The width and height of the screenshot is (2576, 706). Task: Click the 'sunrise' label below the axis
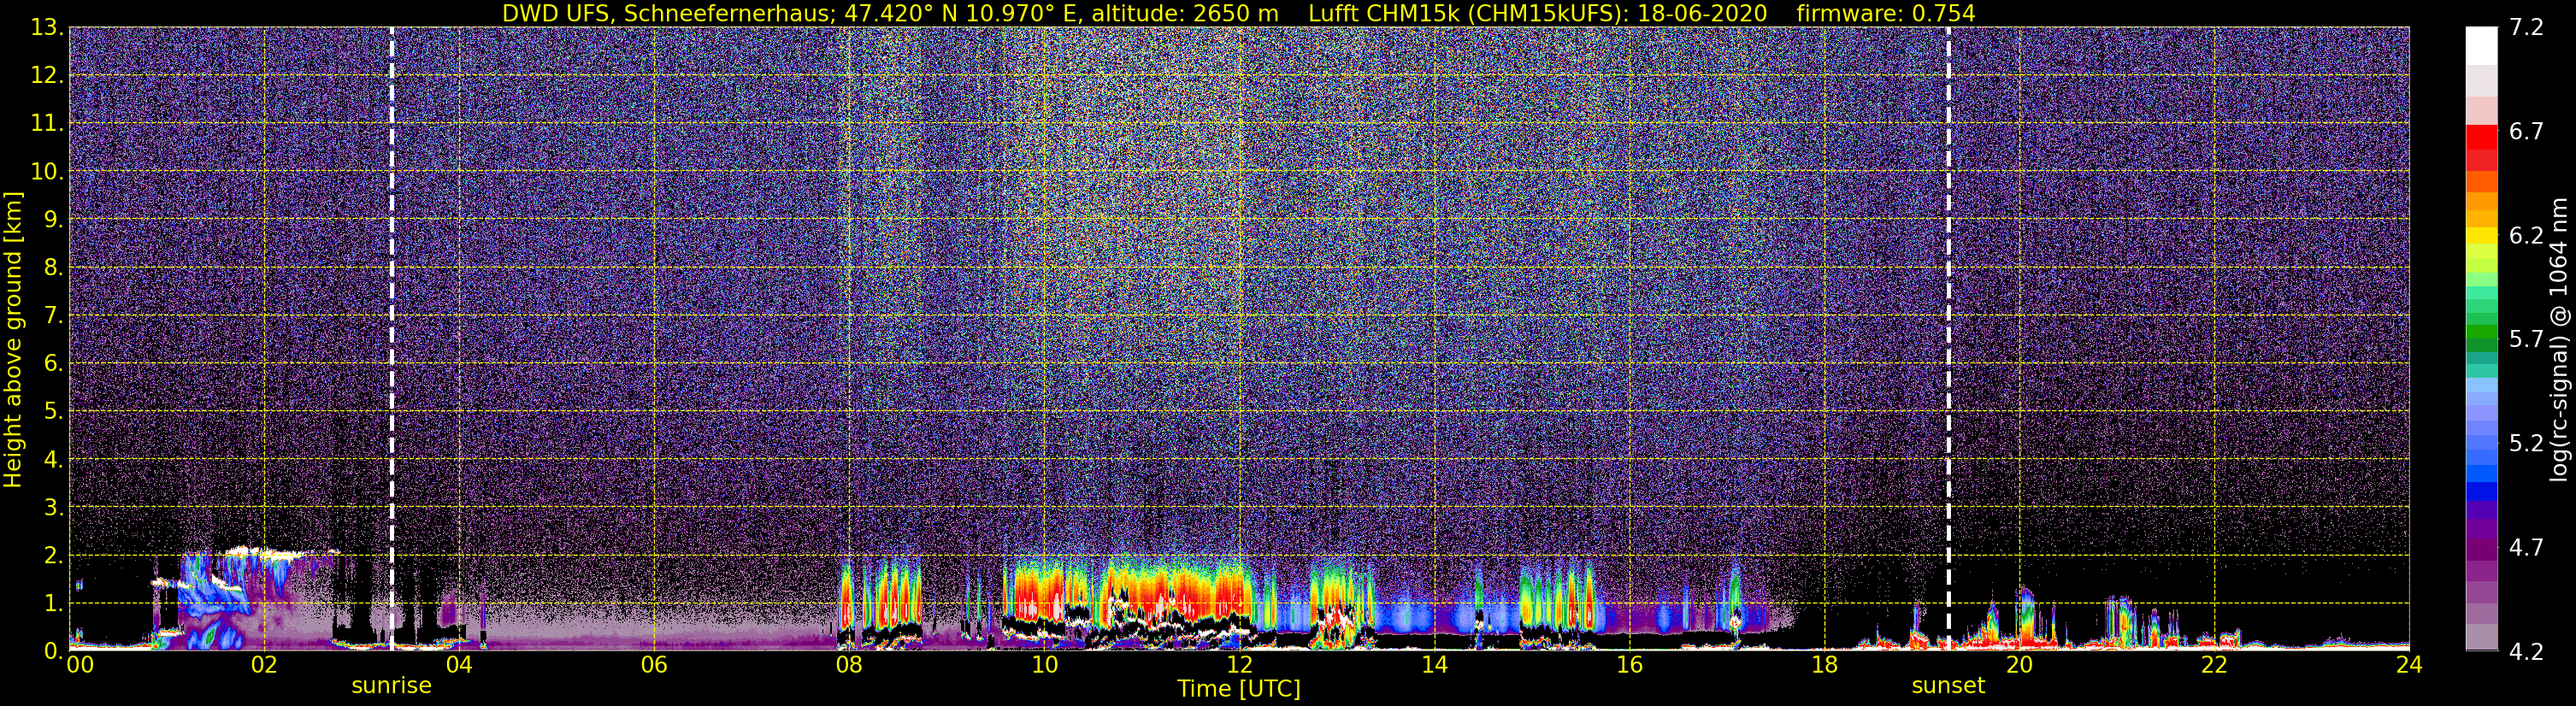391,686
